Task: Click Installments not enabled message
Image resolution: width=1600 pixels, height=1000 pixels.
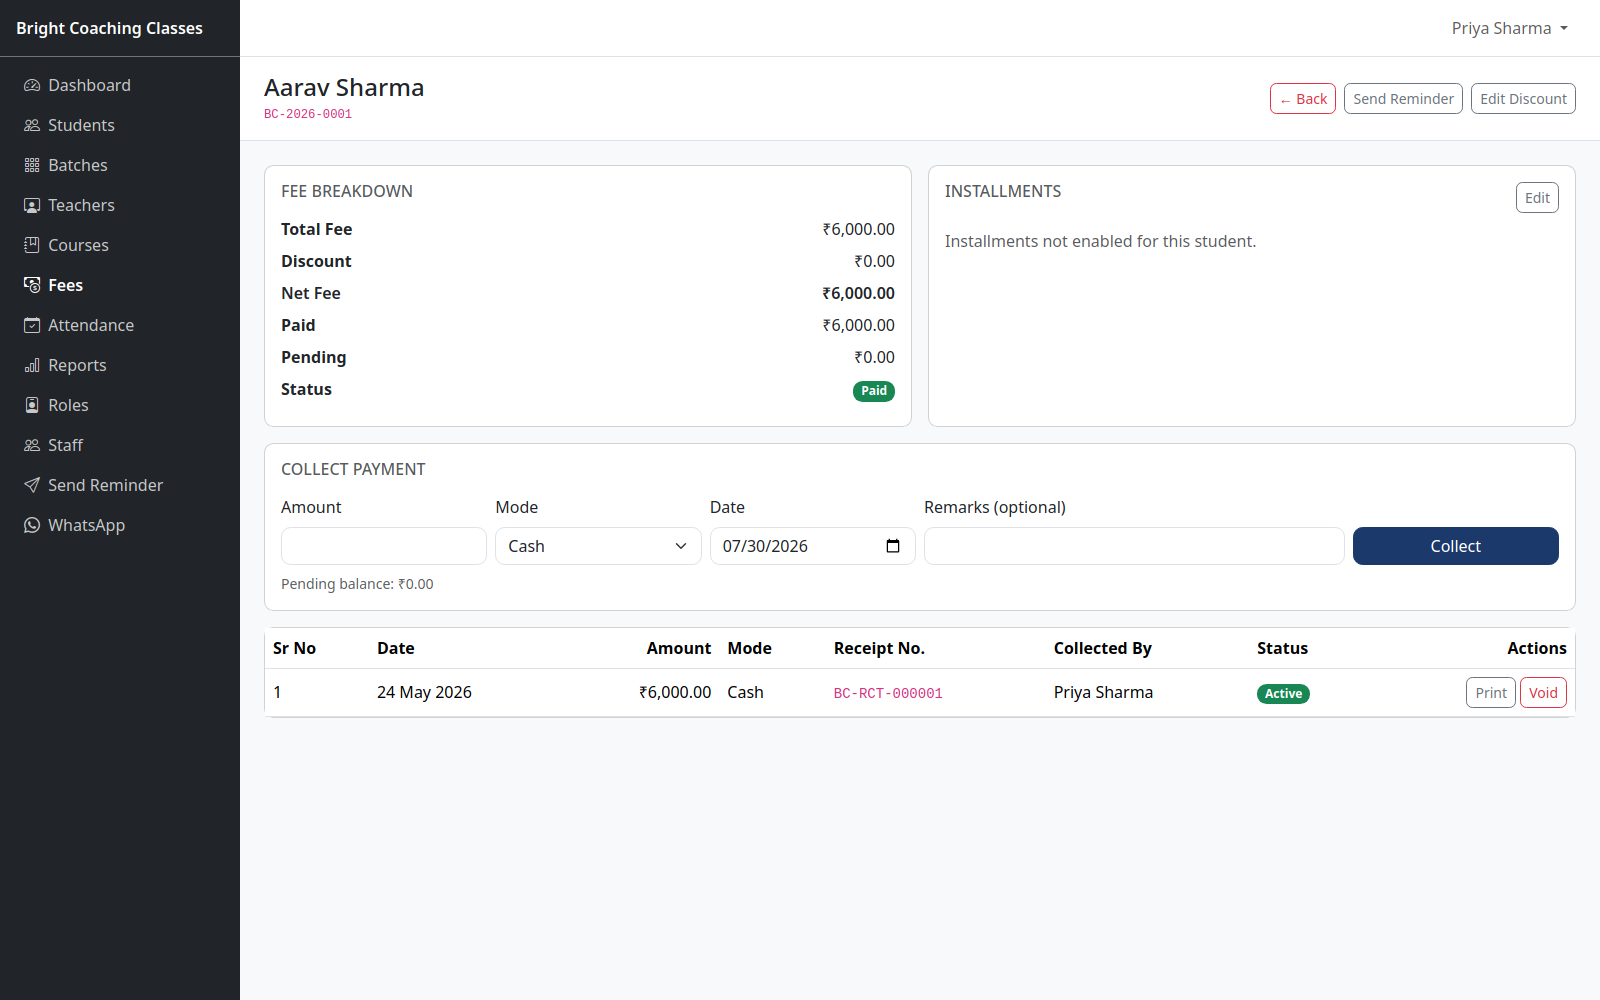Action: click(1100, 241)
